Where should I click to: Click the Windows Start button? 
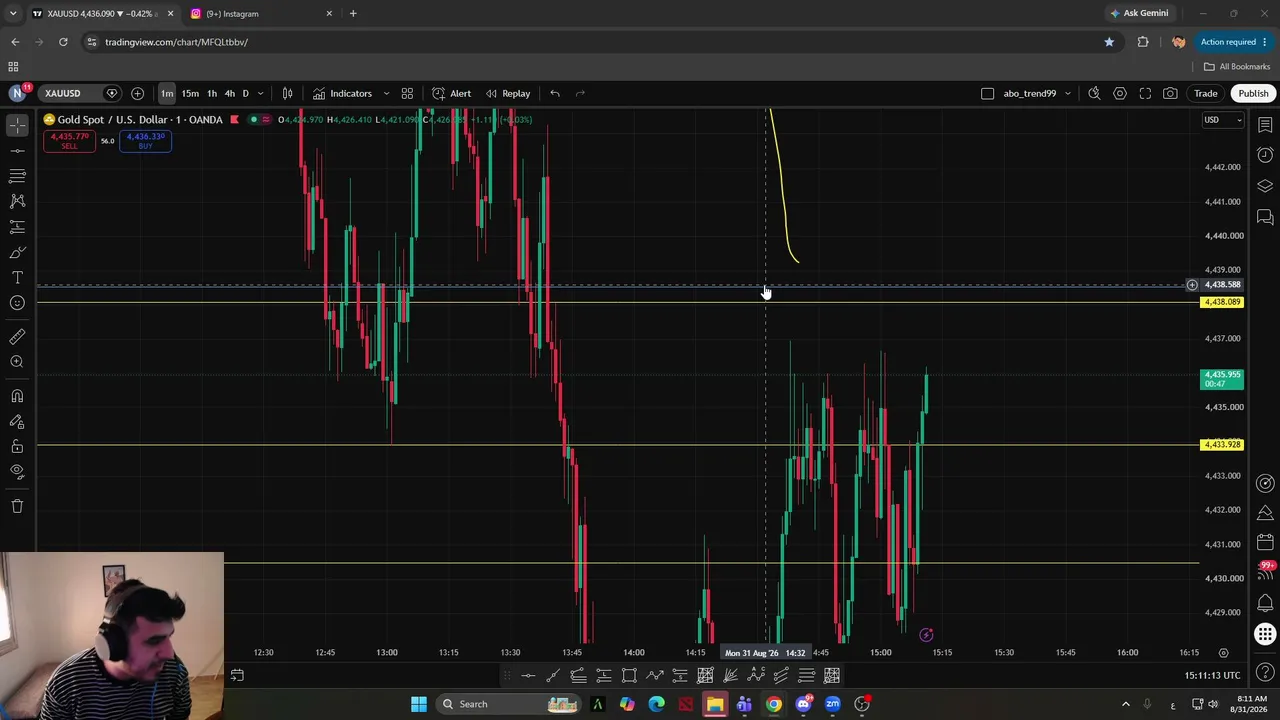(x=419, y=704)
